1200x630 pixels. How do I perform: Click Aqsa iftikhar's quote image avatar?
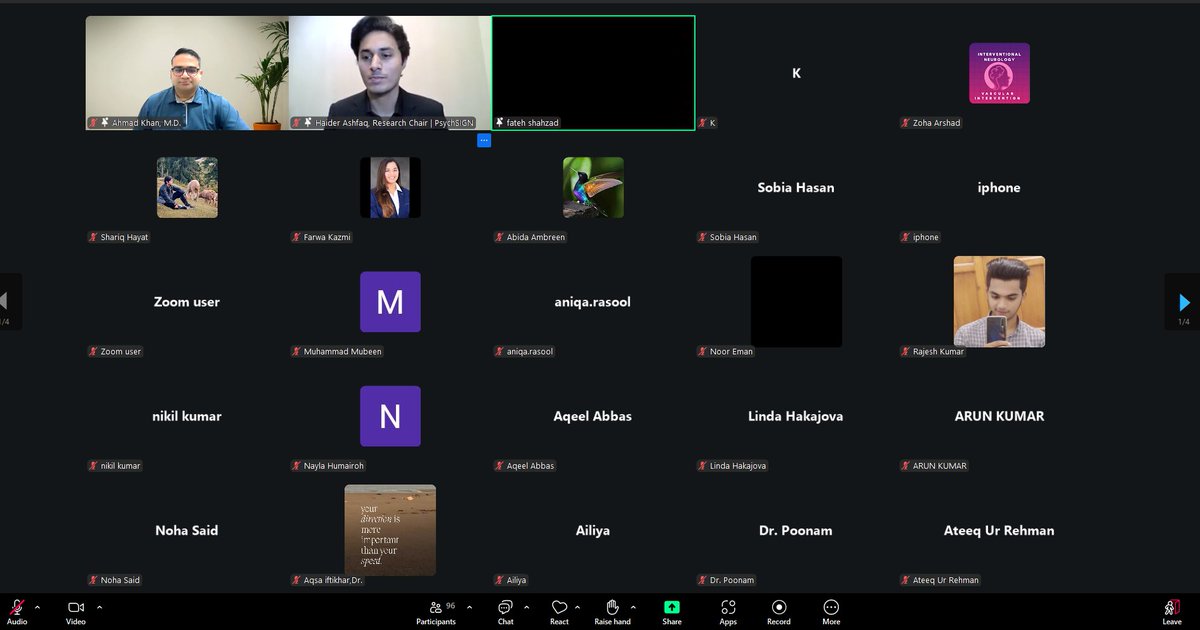(390, 530)
